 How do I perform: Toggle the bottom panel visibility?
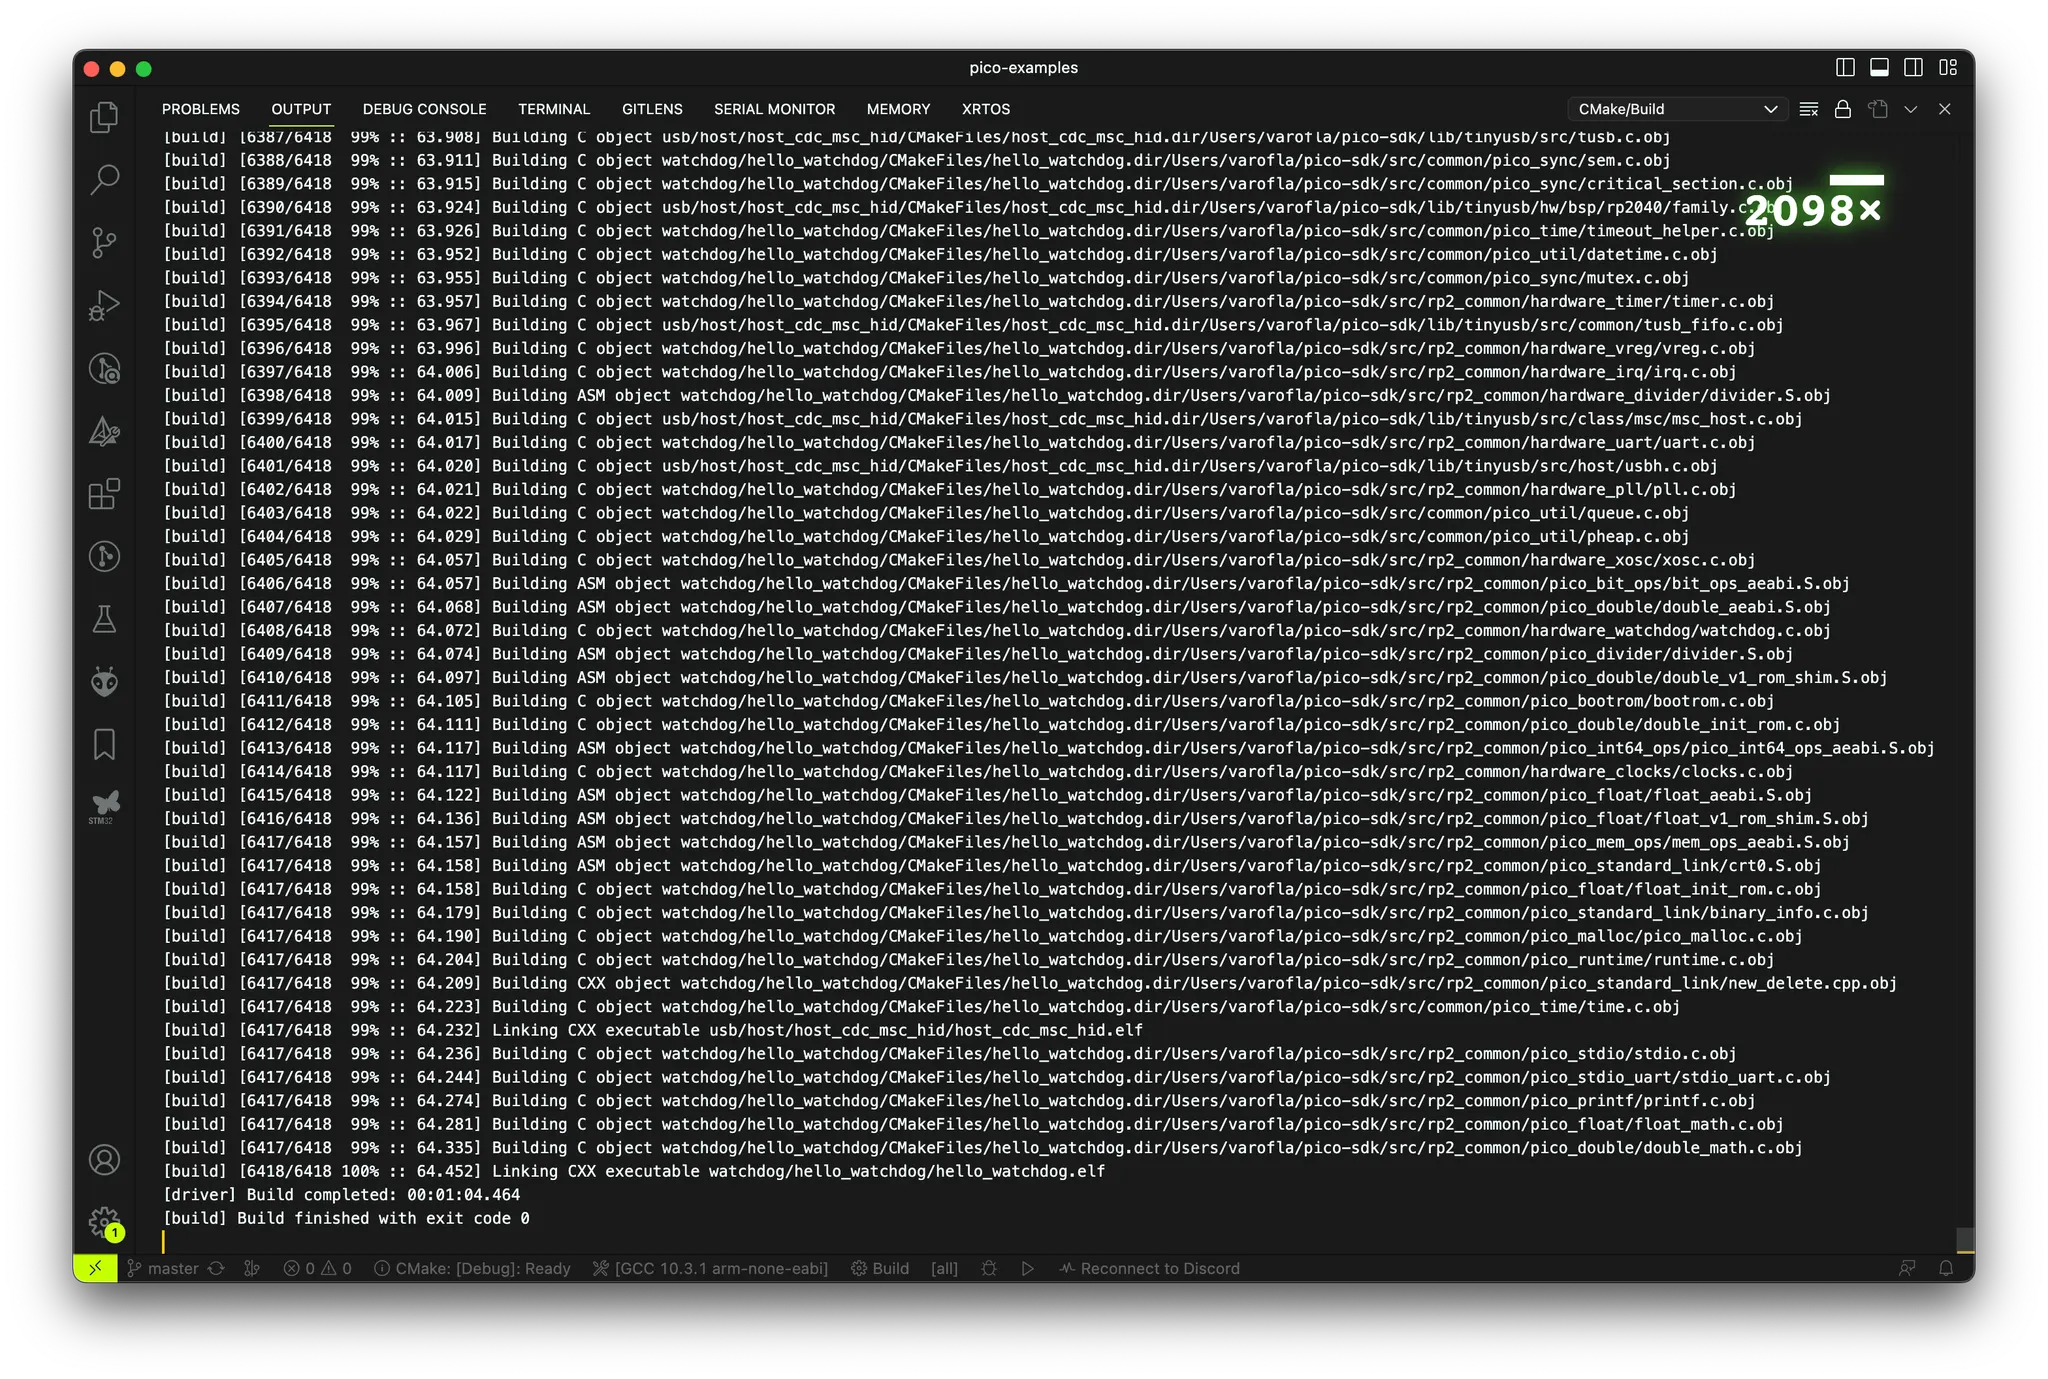pyautogui.click(x=1879, y=68)
